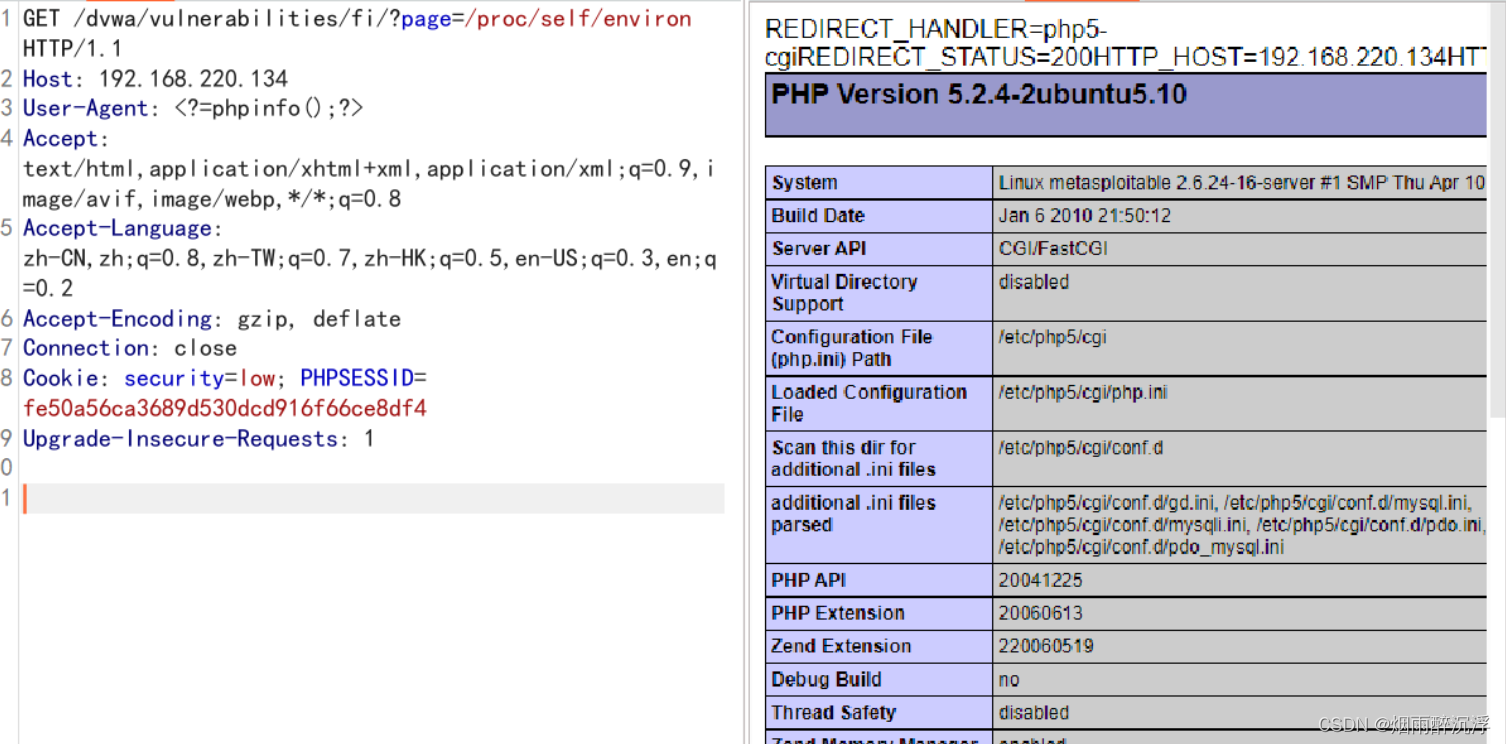Place cursor on empty highlighted request line

coord(373,498)
